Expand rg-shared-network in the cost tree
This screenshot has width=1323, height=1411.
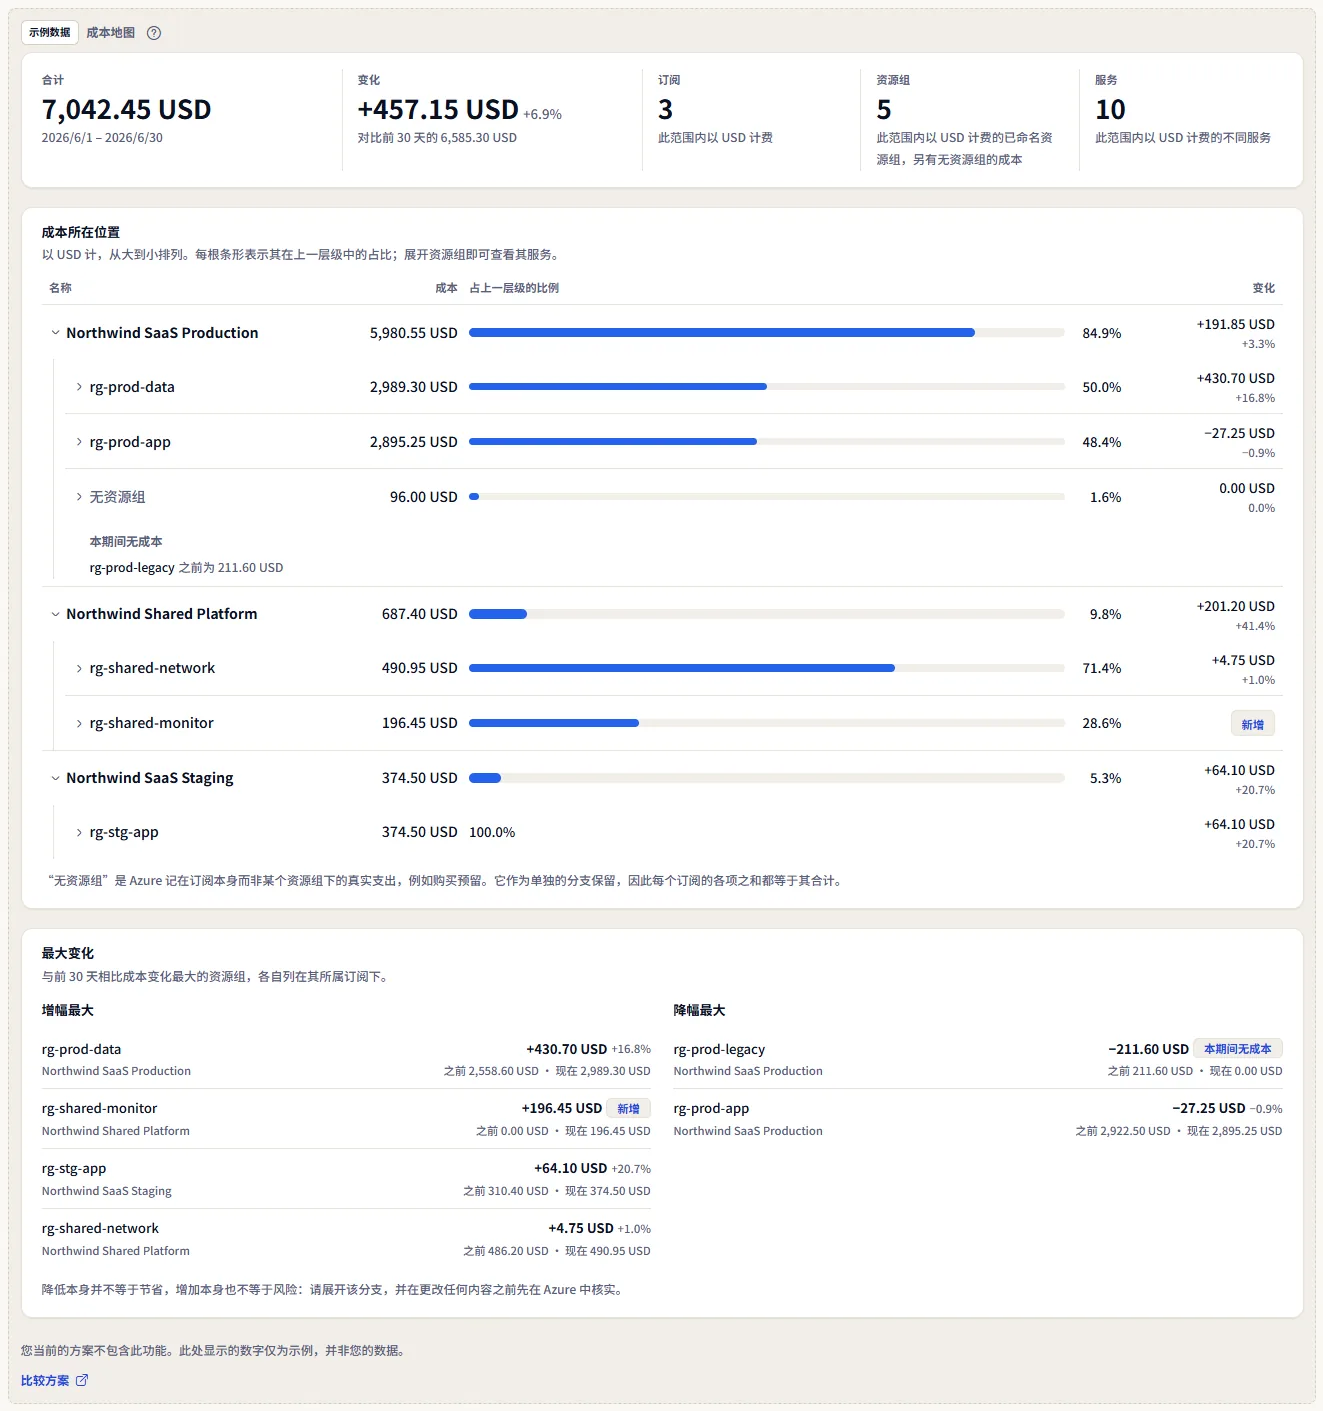[x=79, y=668]
